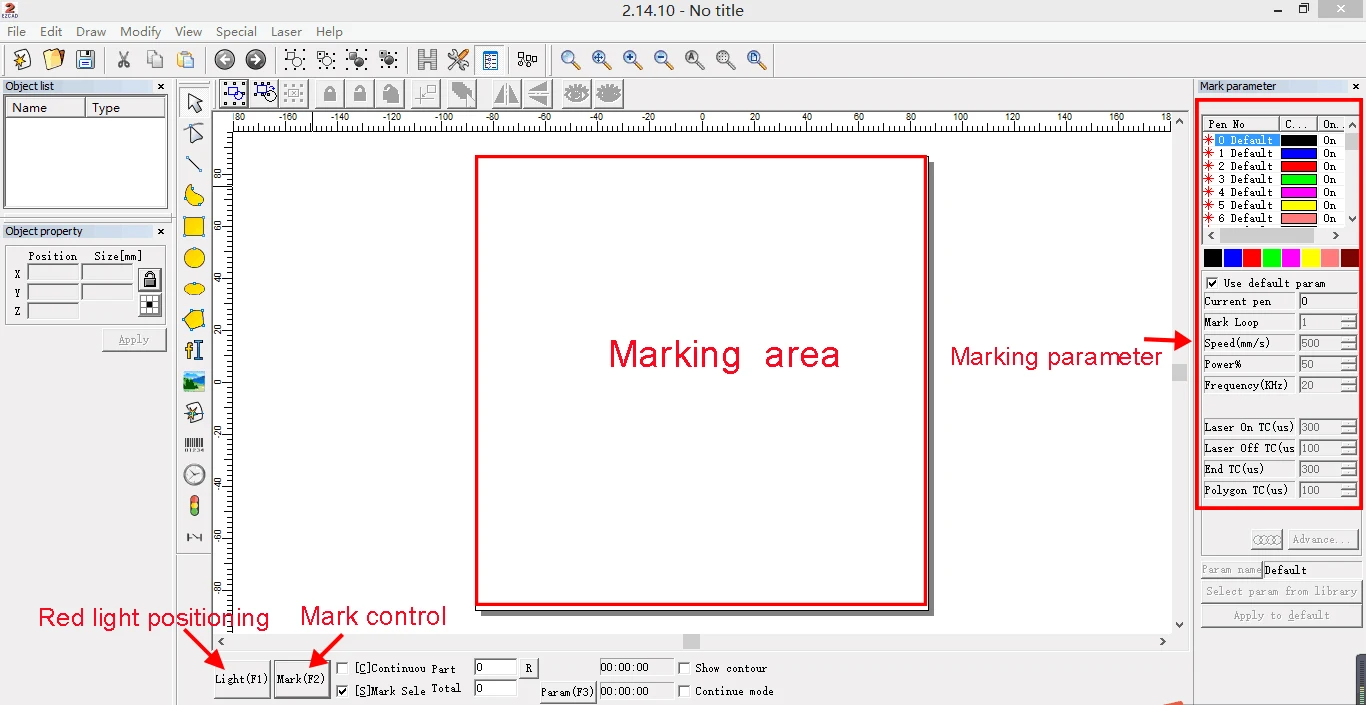Select the Circle drawing tool
This screenshot has width=1366, height=705.
tap(194, 258)
